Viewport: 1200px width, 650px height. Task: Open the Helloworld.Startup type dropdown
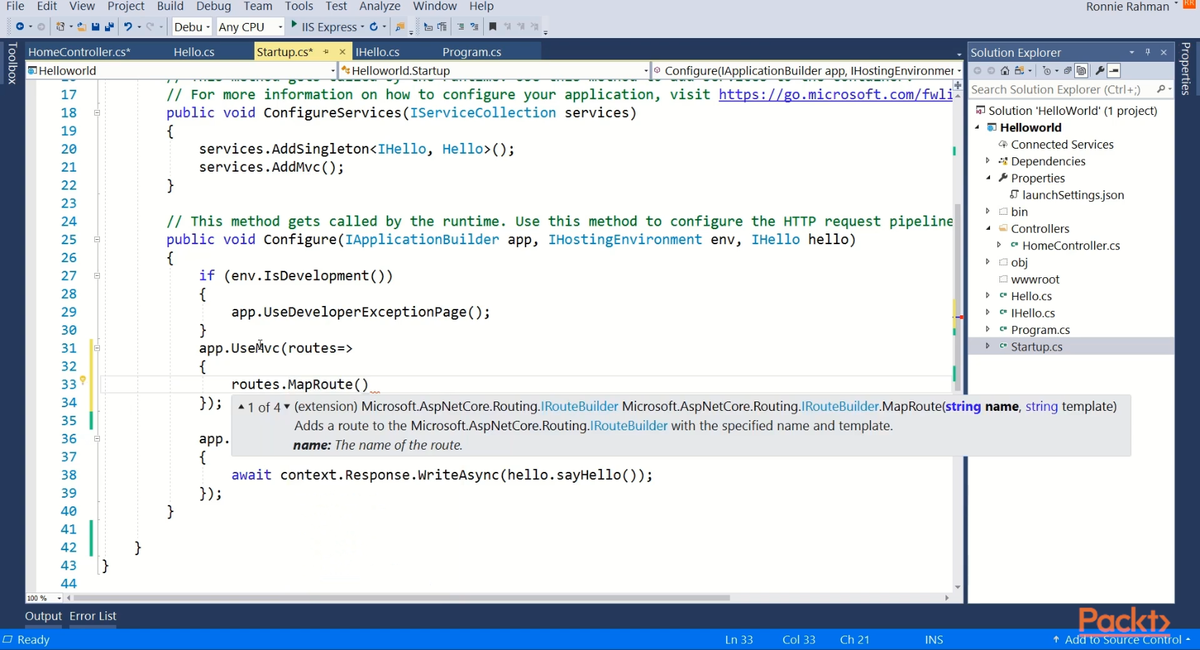click(493, 70)
